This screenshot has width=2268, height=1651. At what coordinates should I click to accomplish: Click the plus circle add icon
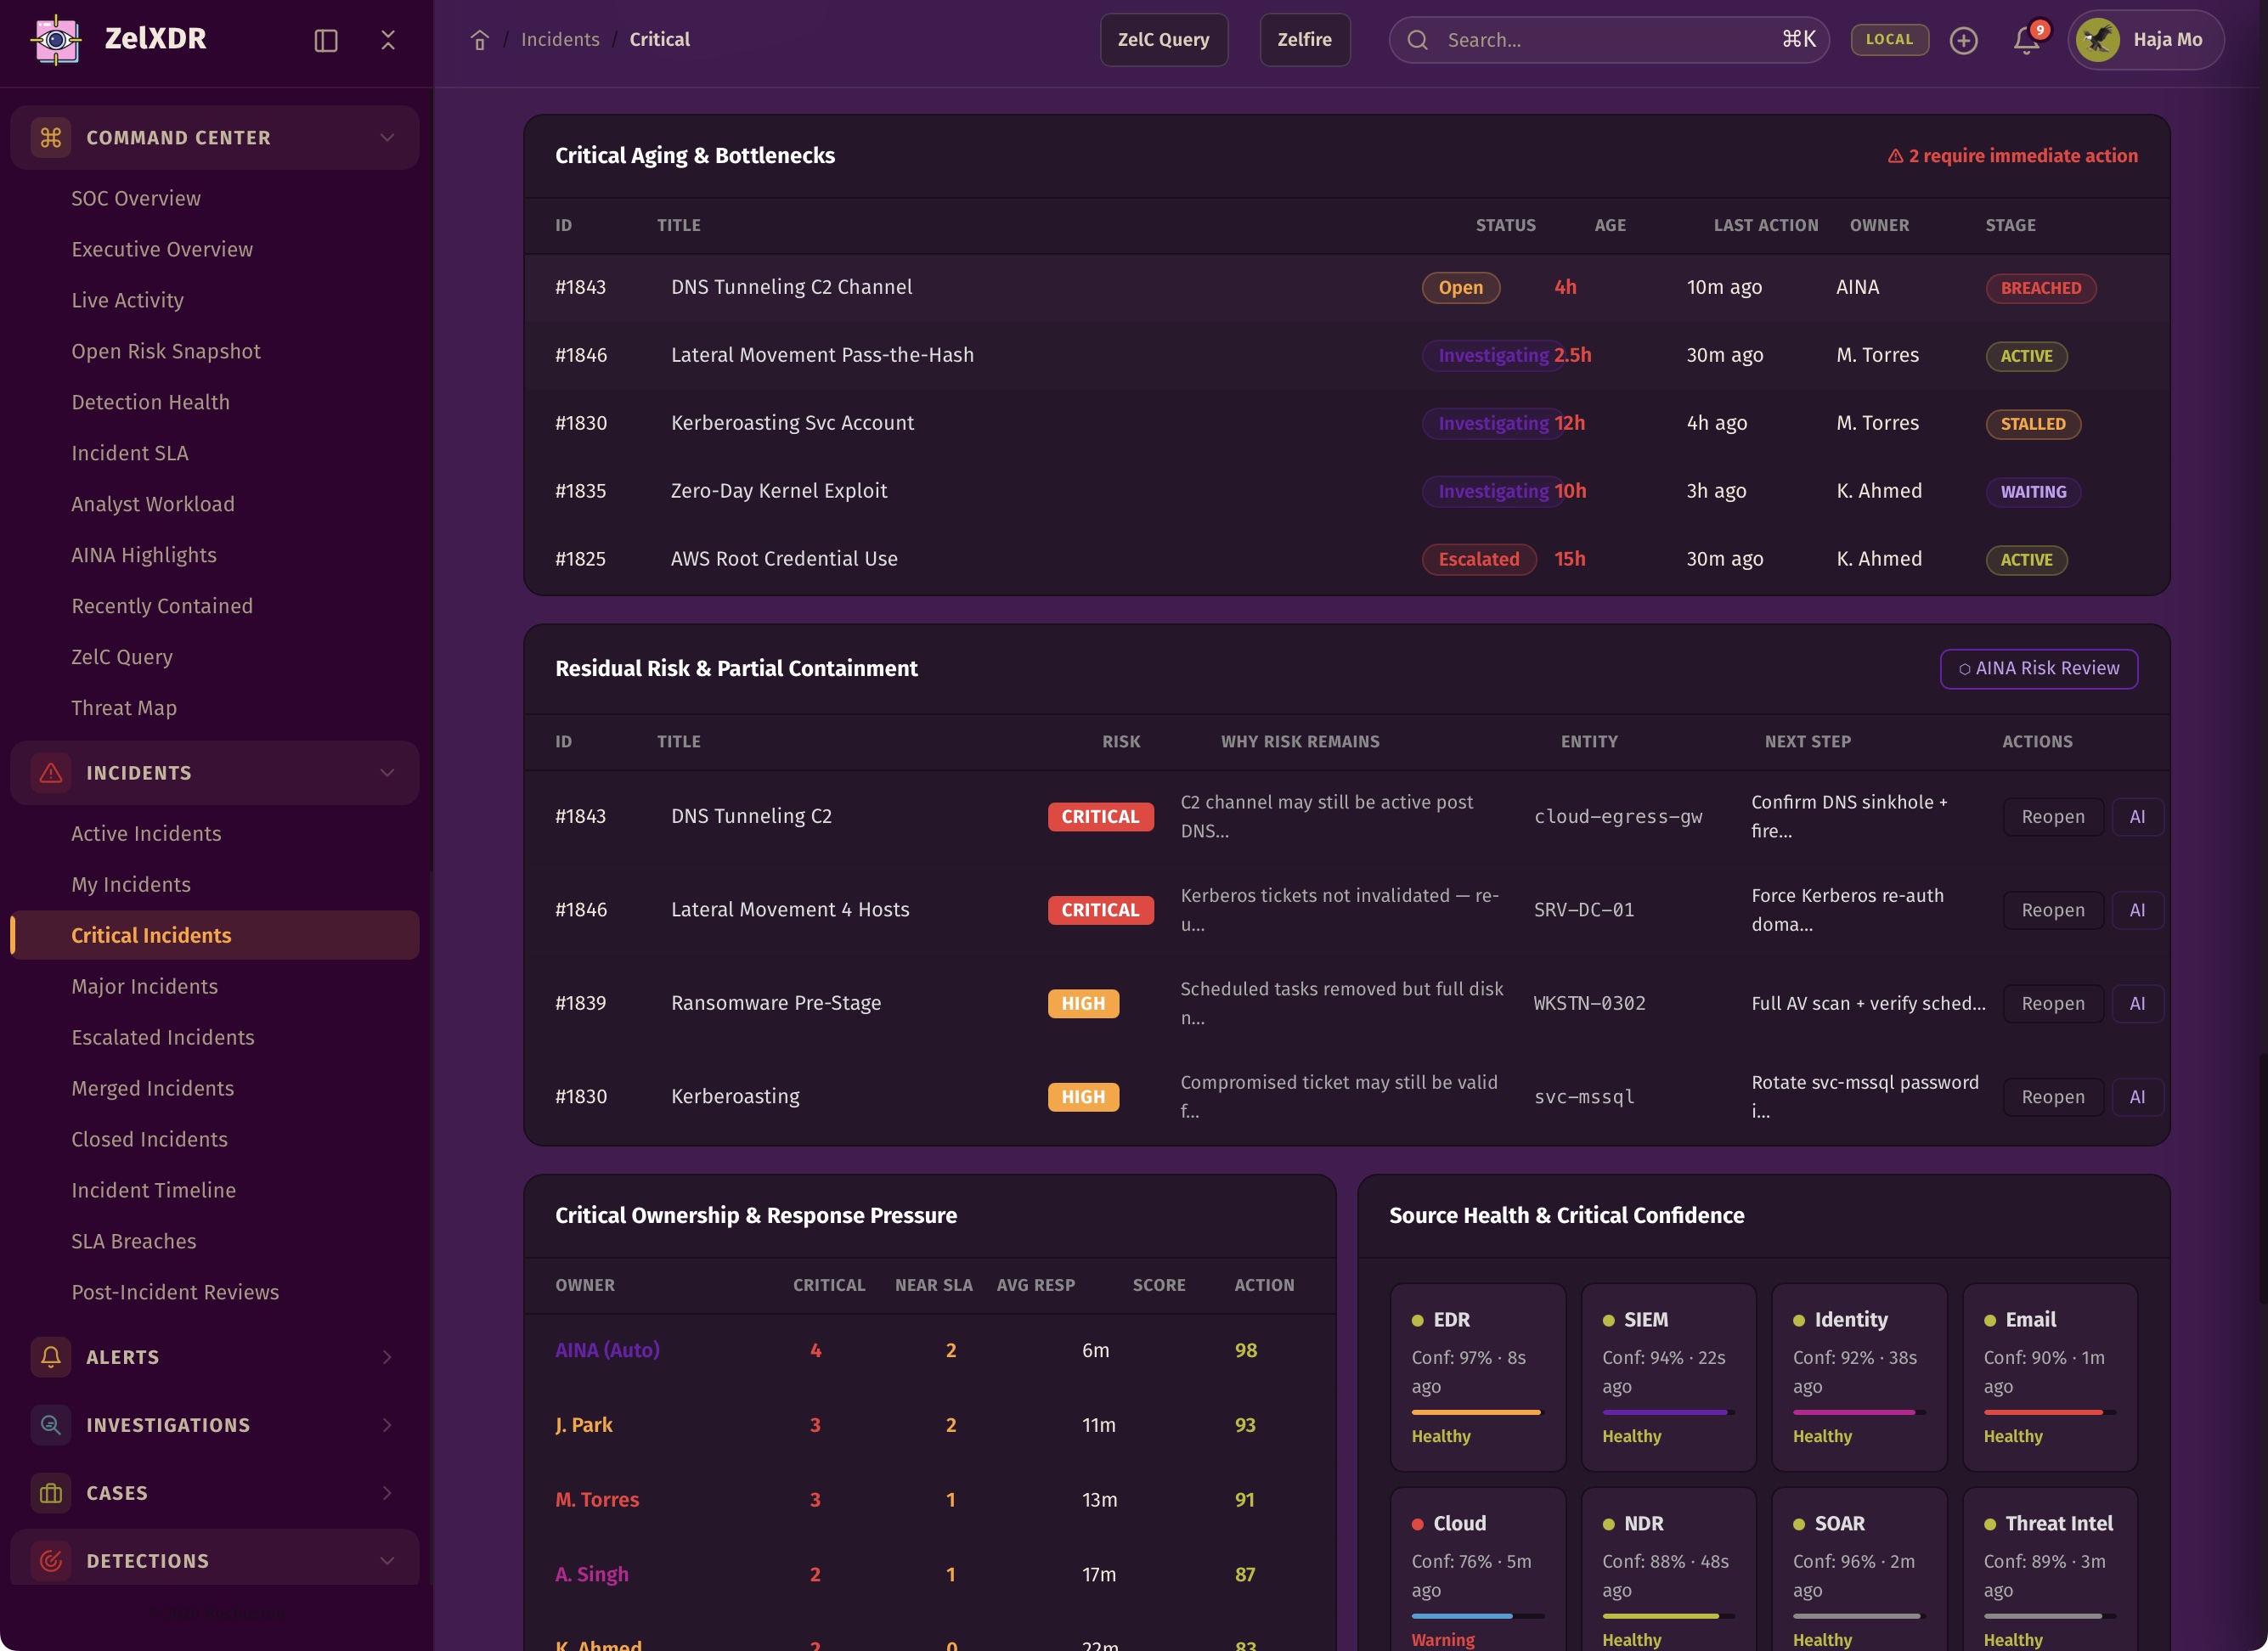tap(1963, 40)
